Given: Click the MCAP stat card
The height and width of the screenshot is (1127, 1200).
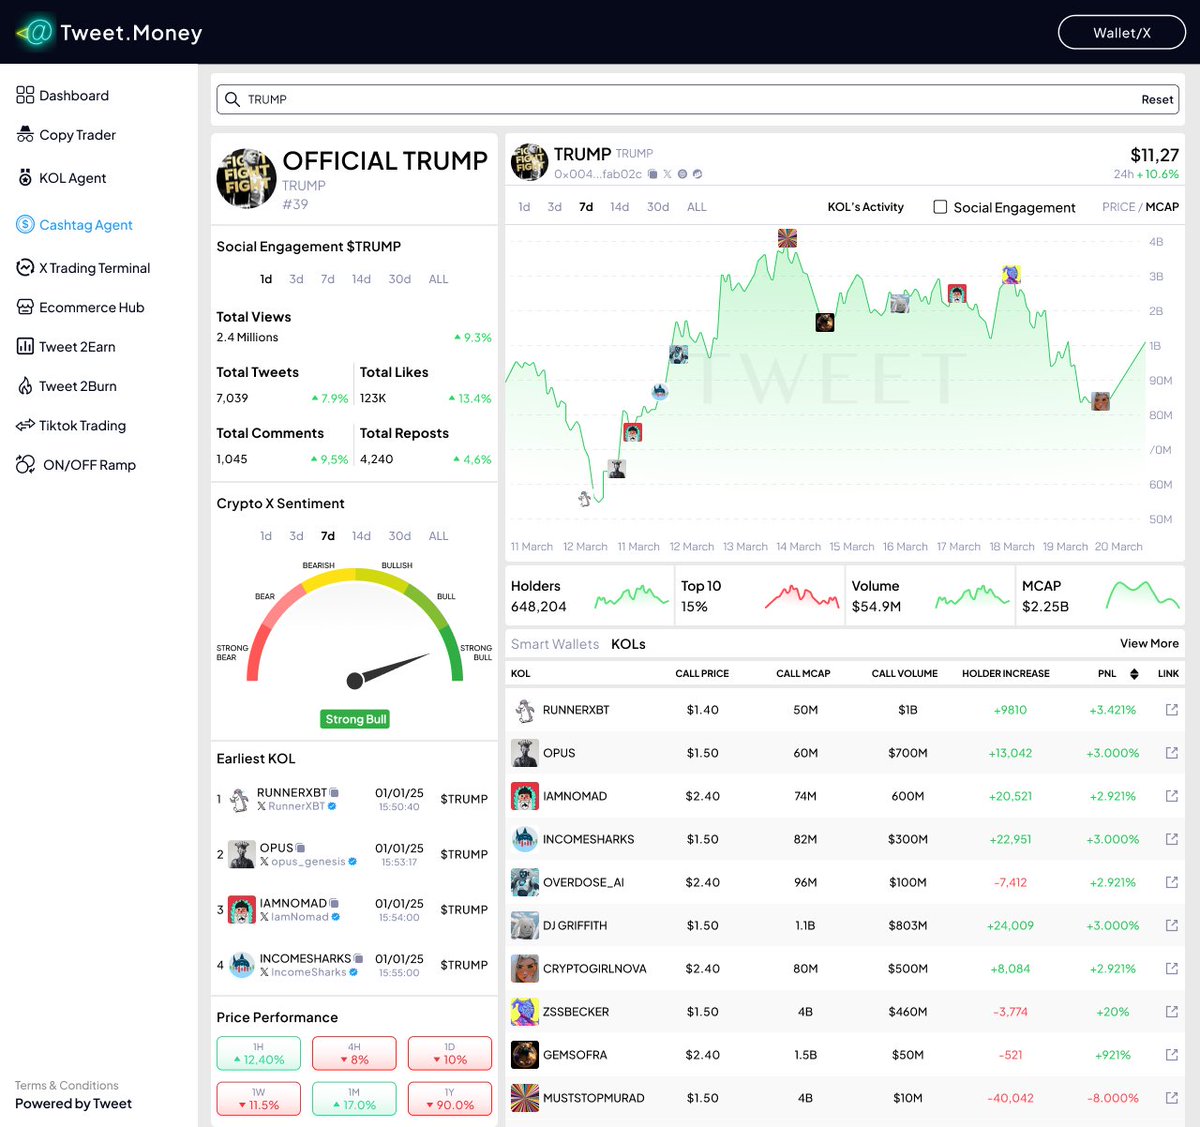Looking at the screenshot, I should [x=1100, y=596].
